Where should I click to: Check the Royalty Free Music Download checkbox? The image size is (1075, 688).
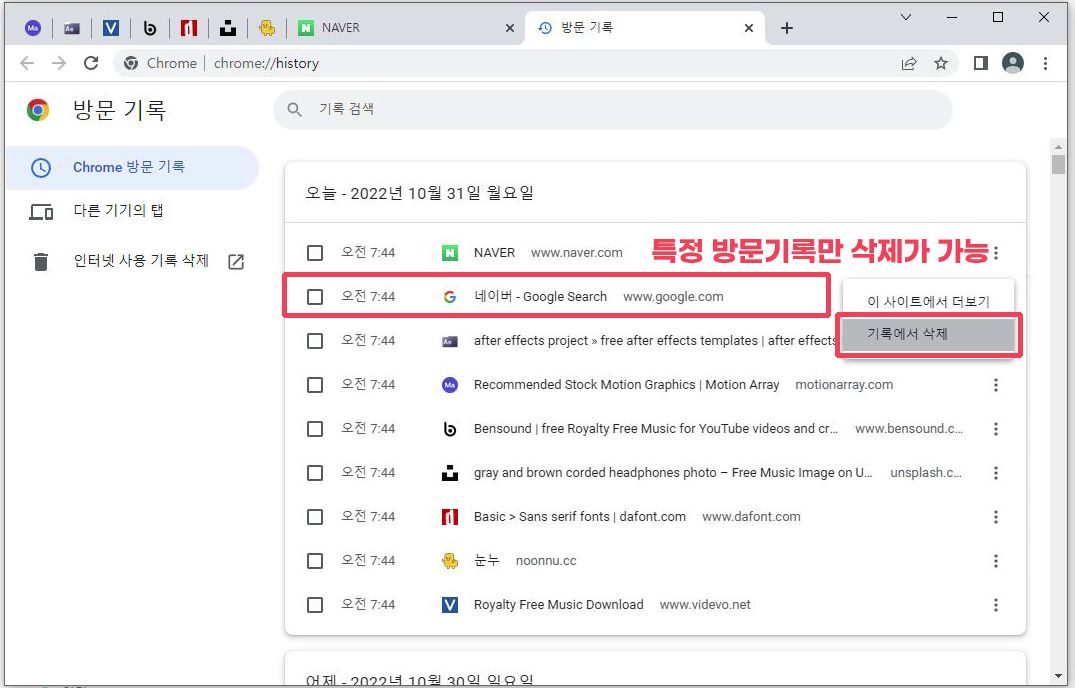[x=315, y=605]
